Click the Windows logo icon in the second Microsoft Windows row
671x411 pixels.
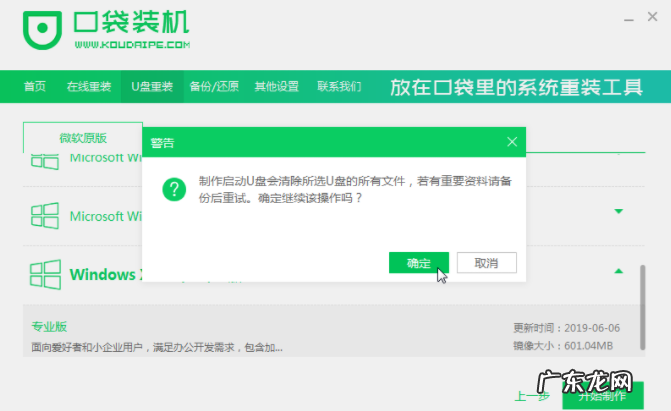pos(45,216)
